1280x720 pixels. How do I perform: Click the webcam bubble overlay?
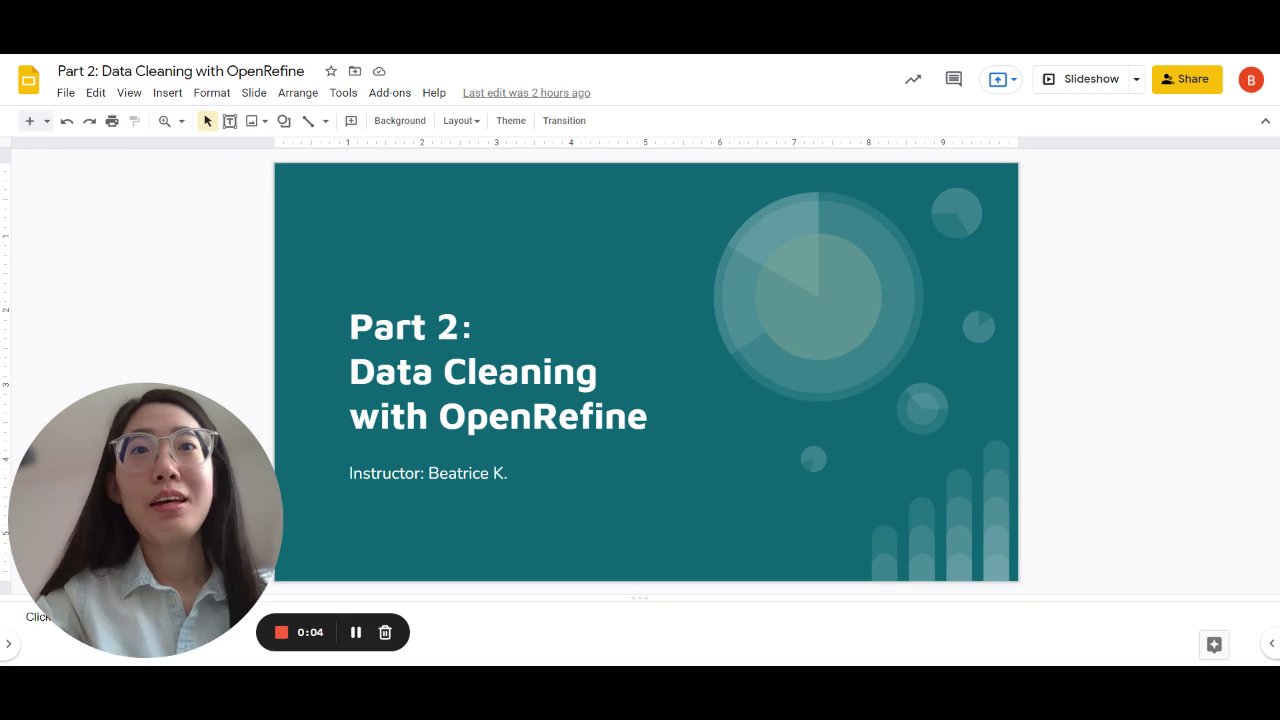point(145,520)
